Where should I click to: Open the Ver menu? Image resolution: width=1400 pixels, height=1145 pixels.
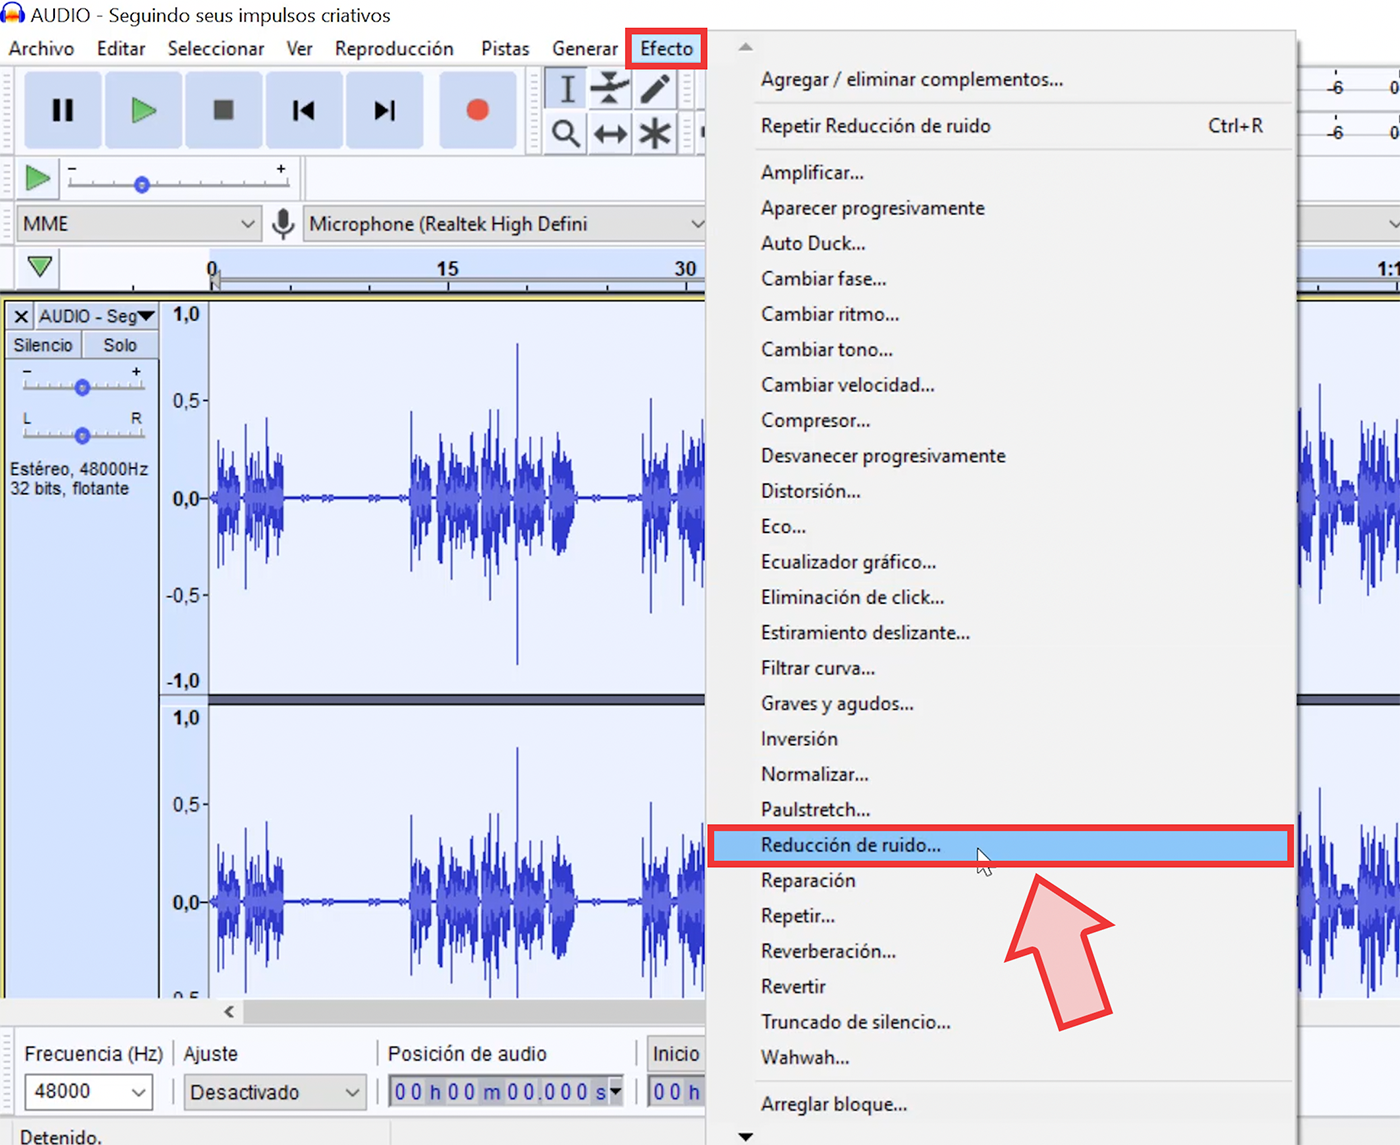tap(299, 48)
